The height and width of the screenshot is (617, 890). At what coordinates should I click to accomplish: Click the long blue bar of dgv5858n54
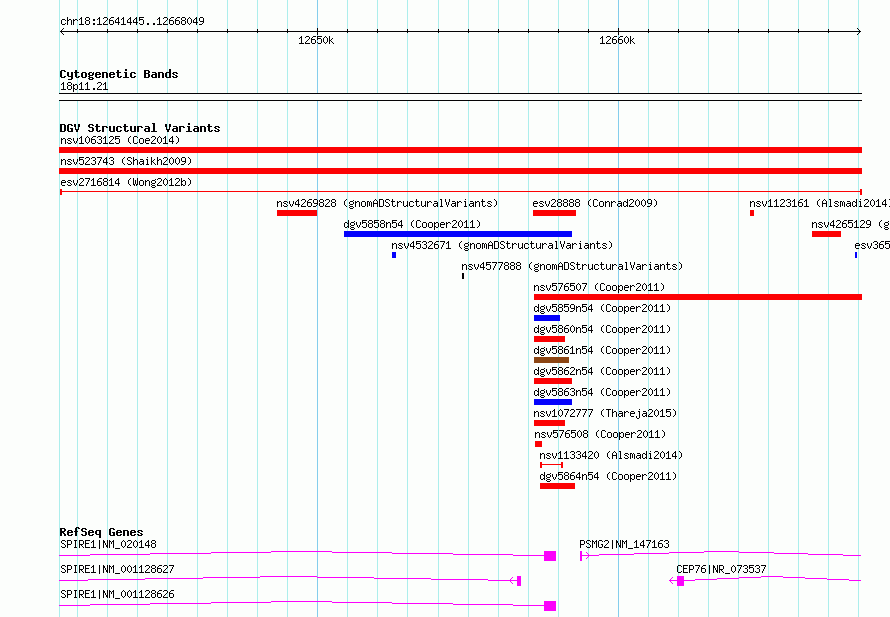tap(458, 234)
